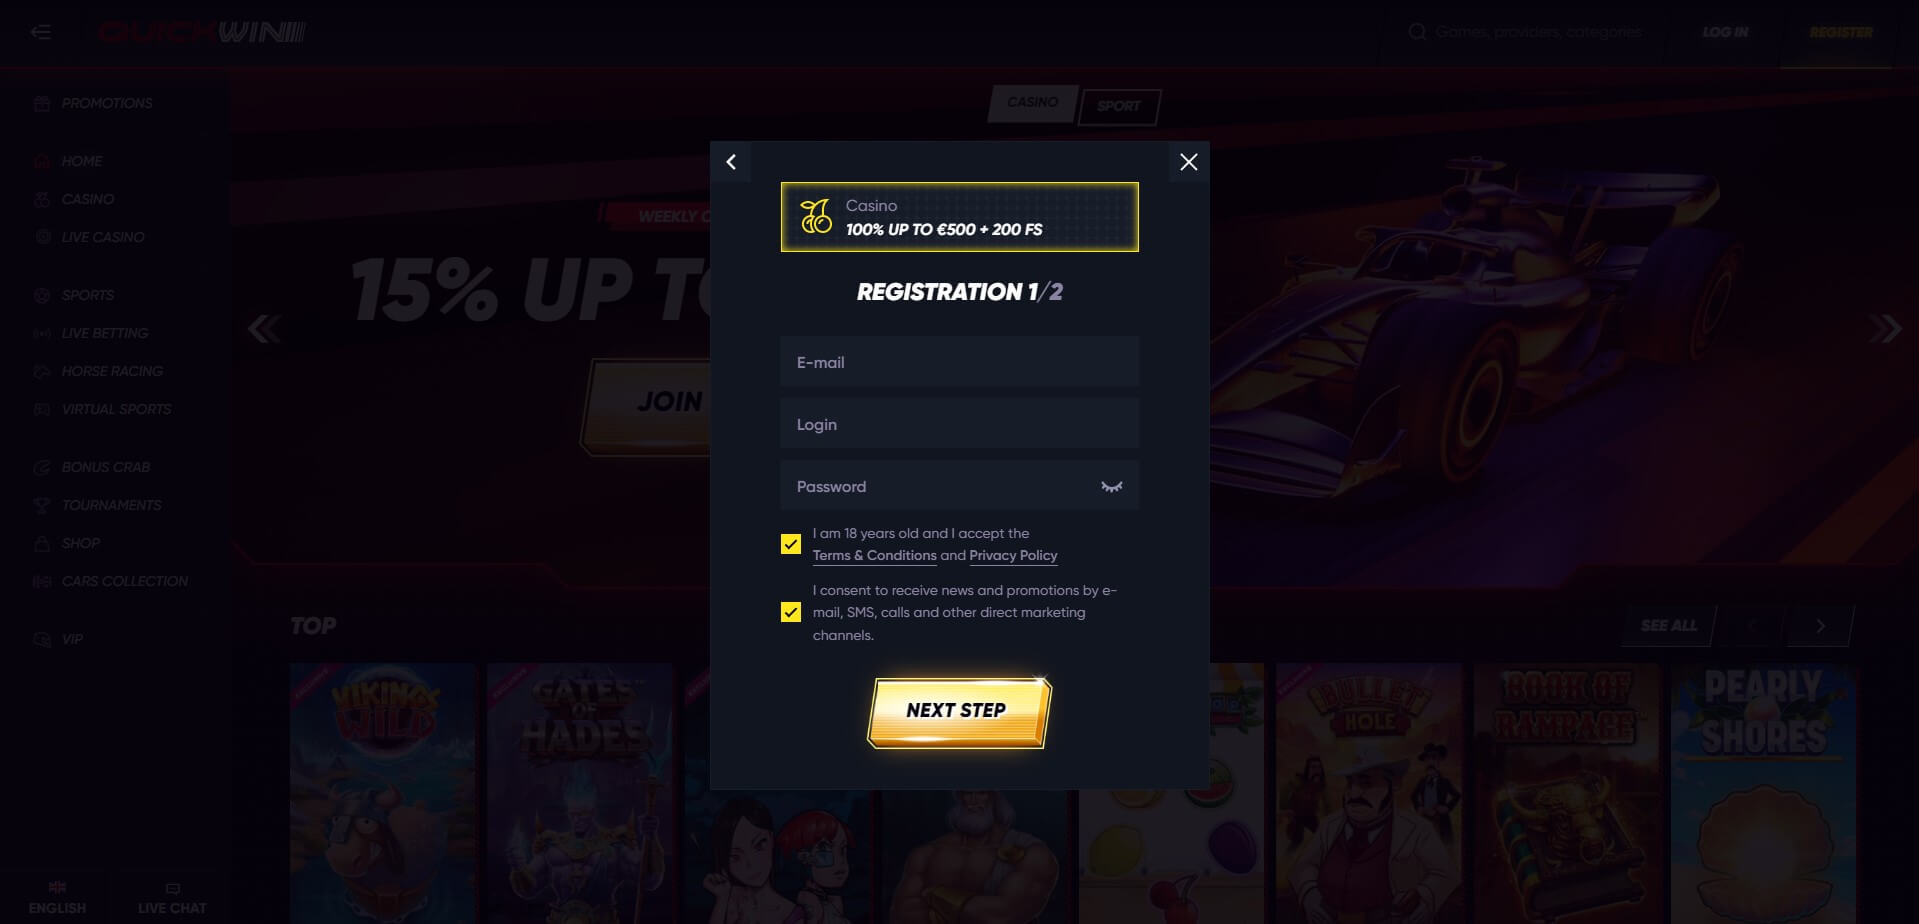
Task: Change language via English flag icon
Action: [x=57, y=887]
